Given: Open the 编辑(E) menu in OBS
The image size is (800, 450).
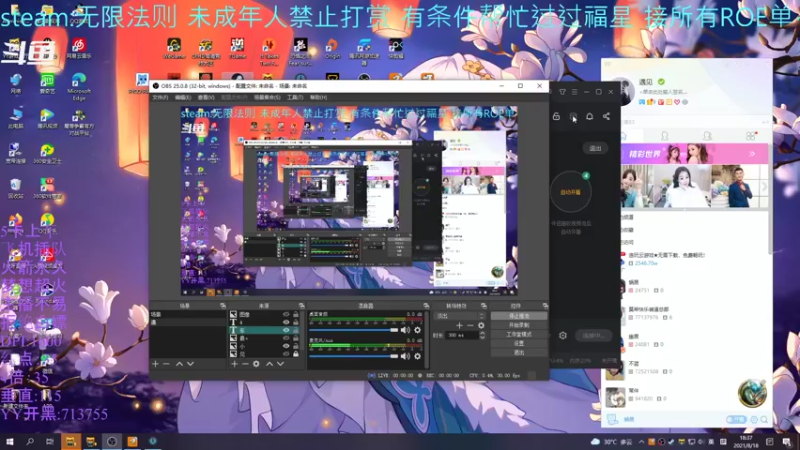Looking at the screenshot, I should pyautogui.click(x=182, y=97).
